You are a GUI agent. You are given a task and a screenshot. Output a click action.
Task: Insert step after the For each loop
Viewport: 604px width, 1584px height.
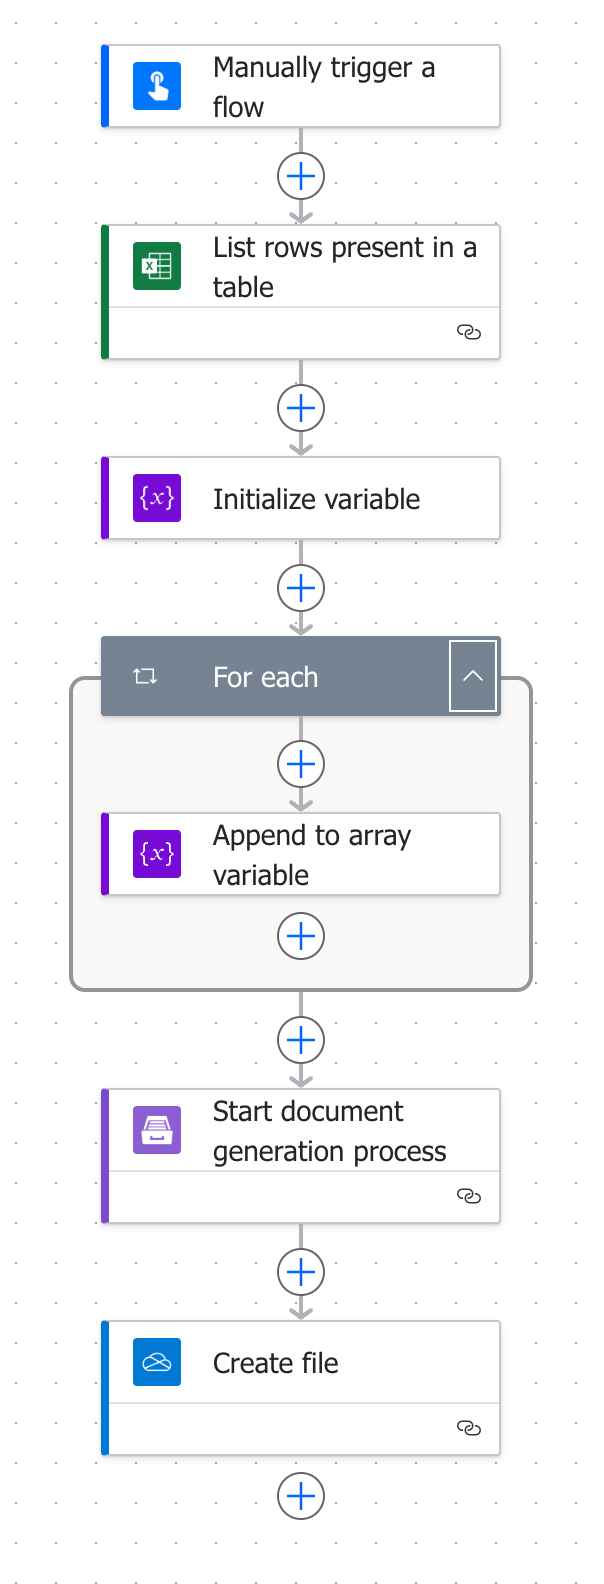pyautogui.click(x=301, y=1040)
